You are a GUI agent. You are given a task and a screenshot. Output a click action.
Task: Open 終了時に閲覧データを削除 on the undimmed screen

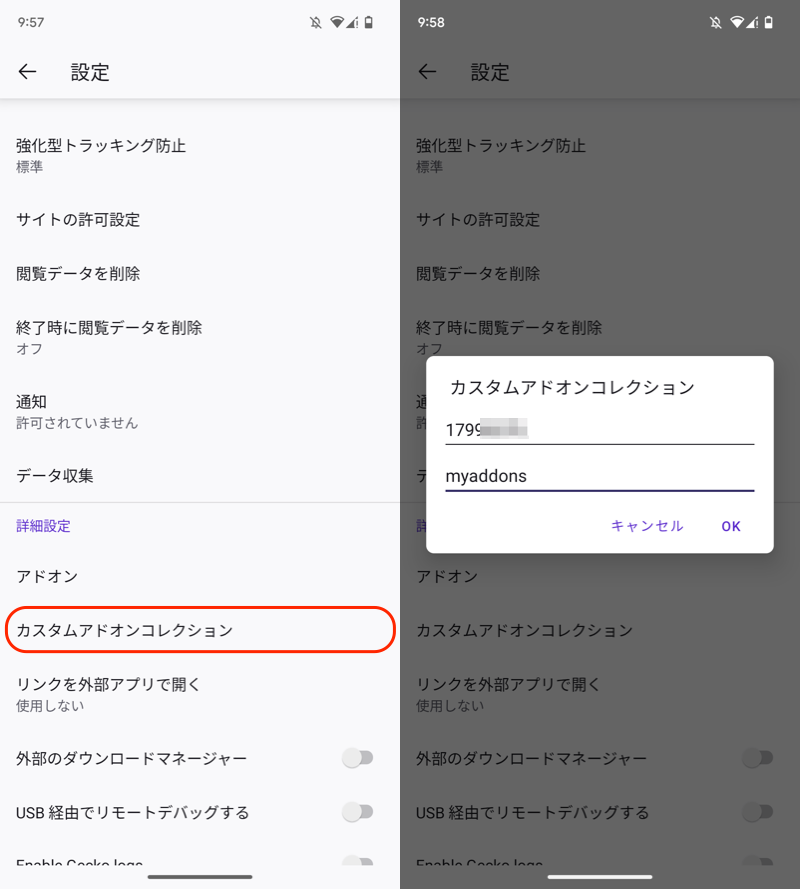[x=200, y=337]
